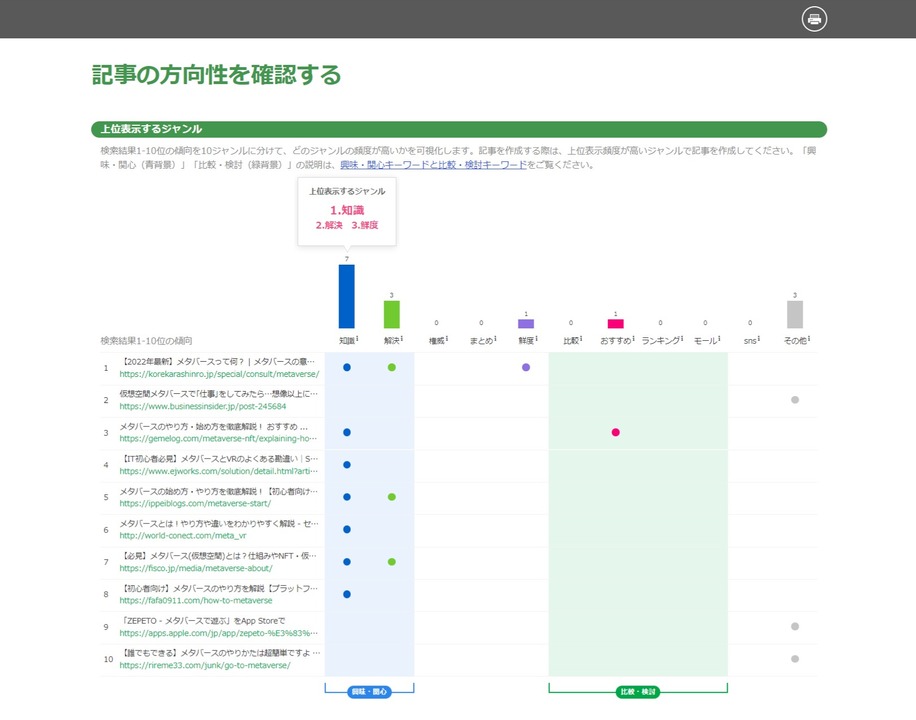916x720 pixels.
Task: Click the info icon next to その他
Action: 809,338
